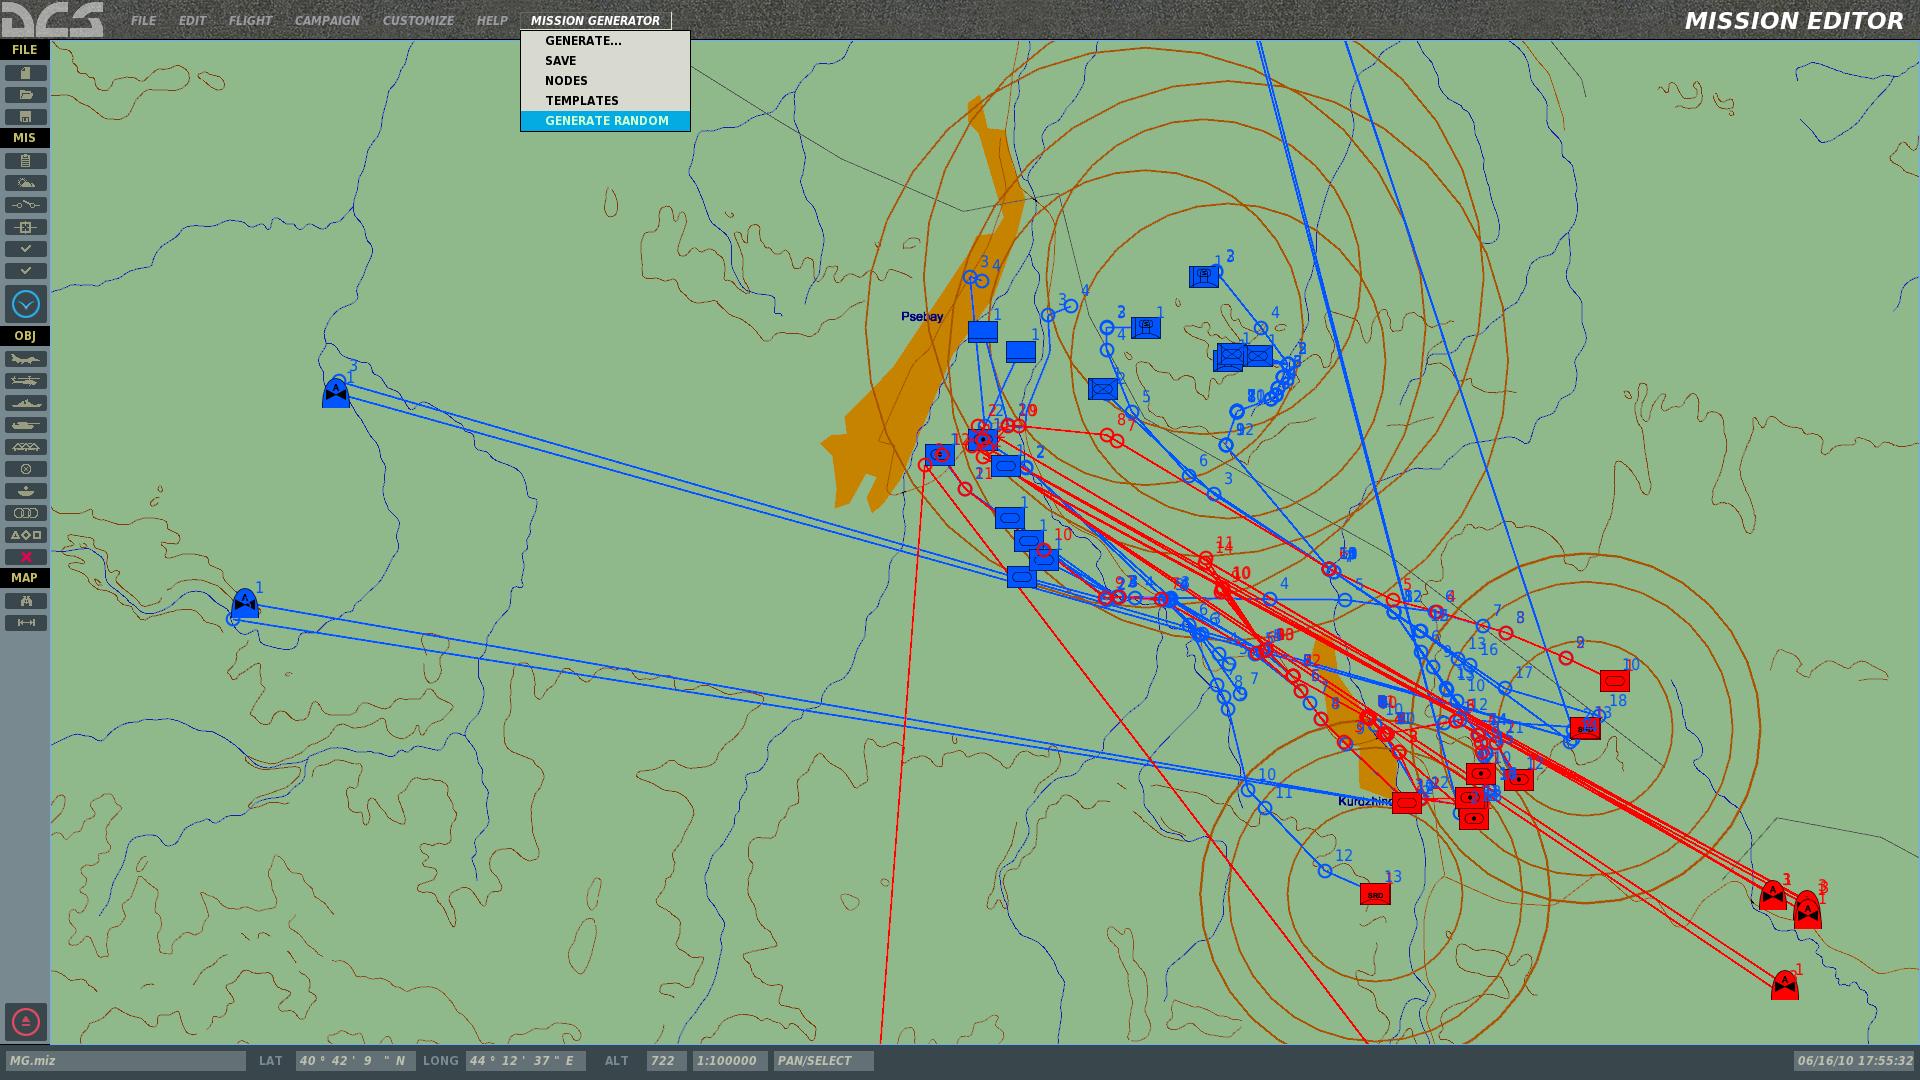Select the red SRD unit near waypoint 13
This screenshot has width=1920, height=1080.
[1375, 895]
